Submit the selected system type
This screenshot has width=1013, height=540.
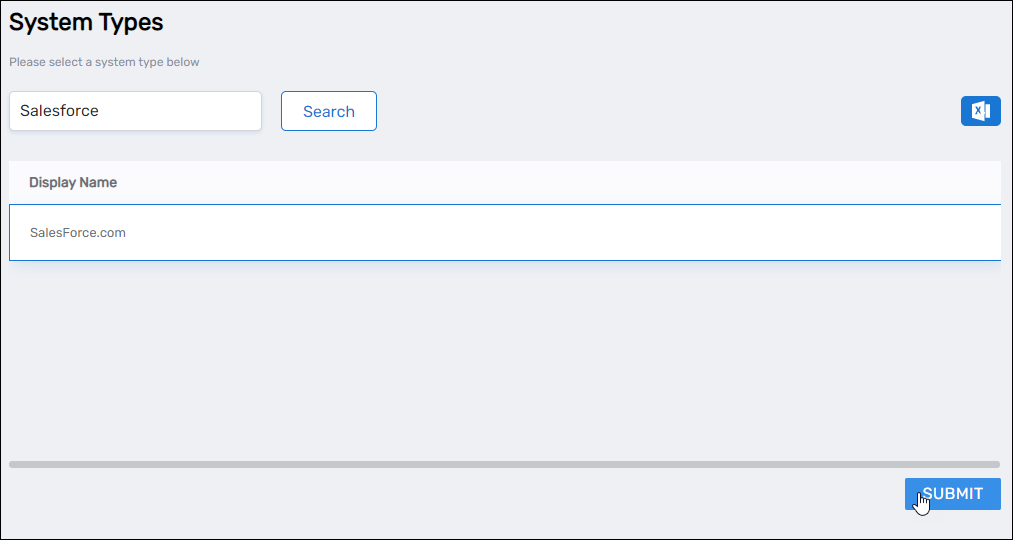[x=952, y=494]
